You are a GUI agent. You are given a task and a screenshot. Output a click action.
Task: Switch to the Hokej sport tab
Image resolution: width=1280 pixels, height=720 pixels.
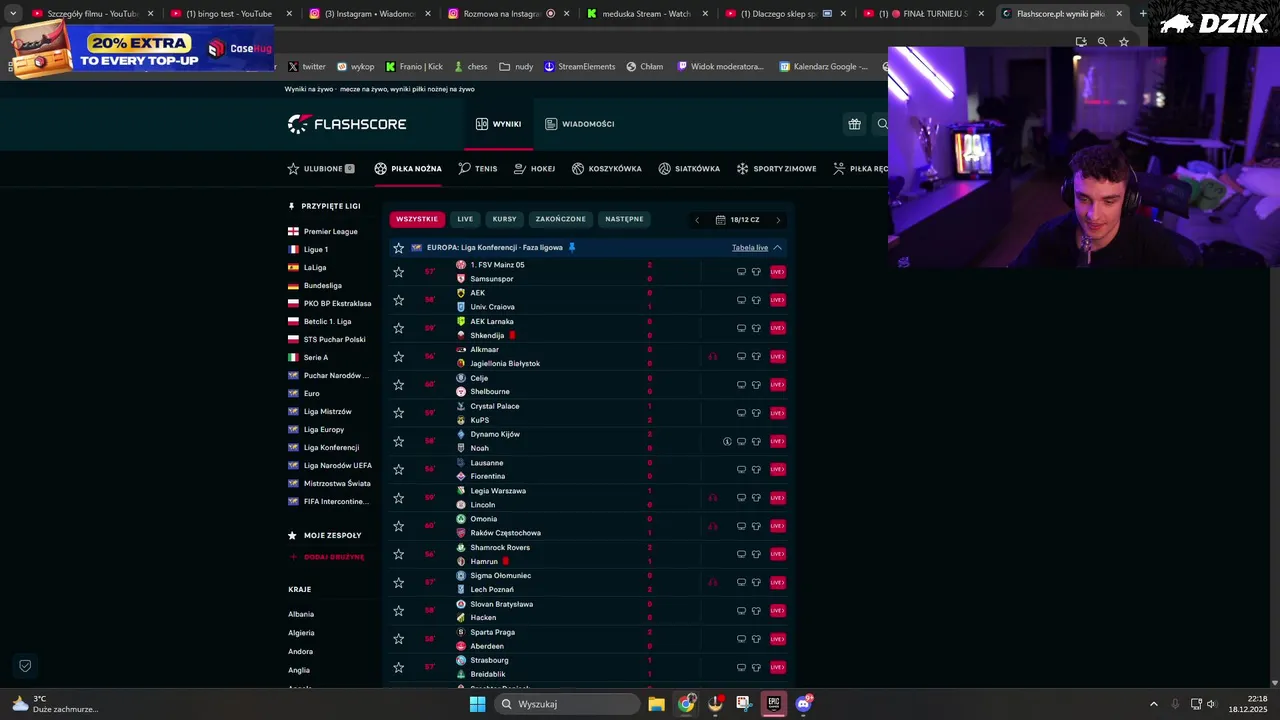click(x=534, y=169)
